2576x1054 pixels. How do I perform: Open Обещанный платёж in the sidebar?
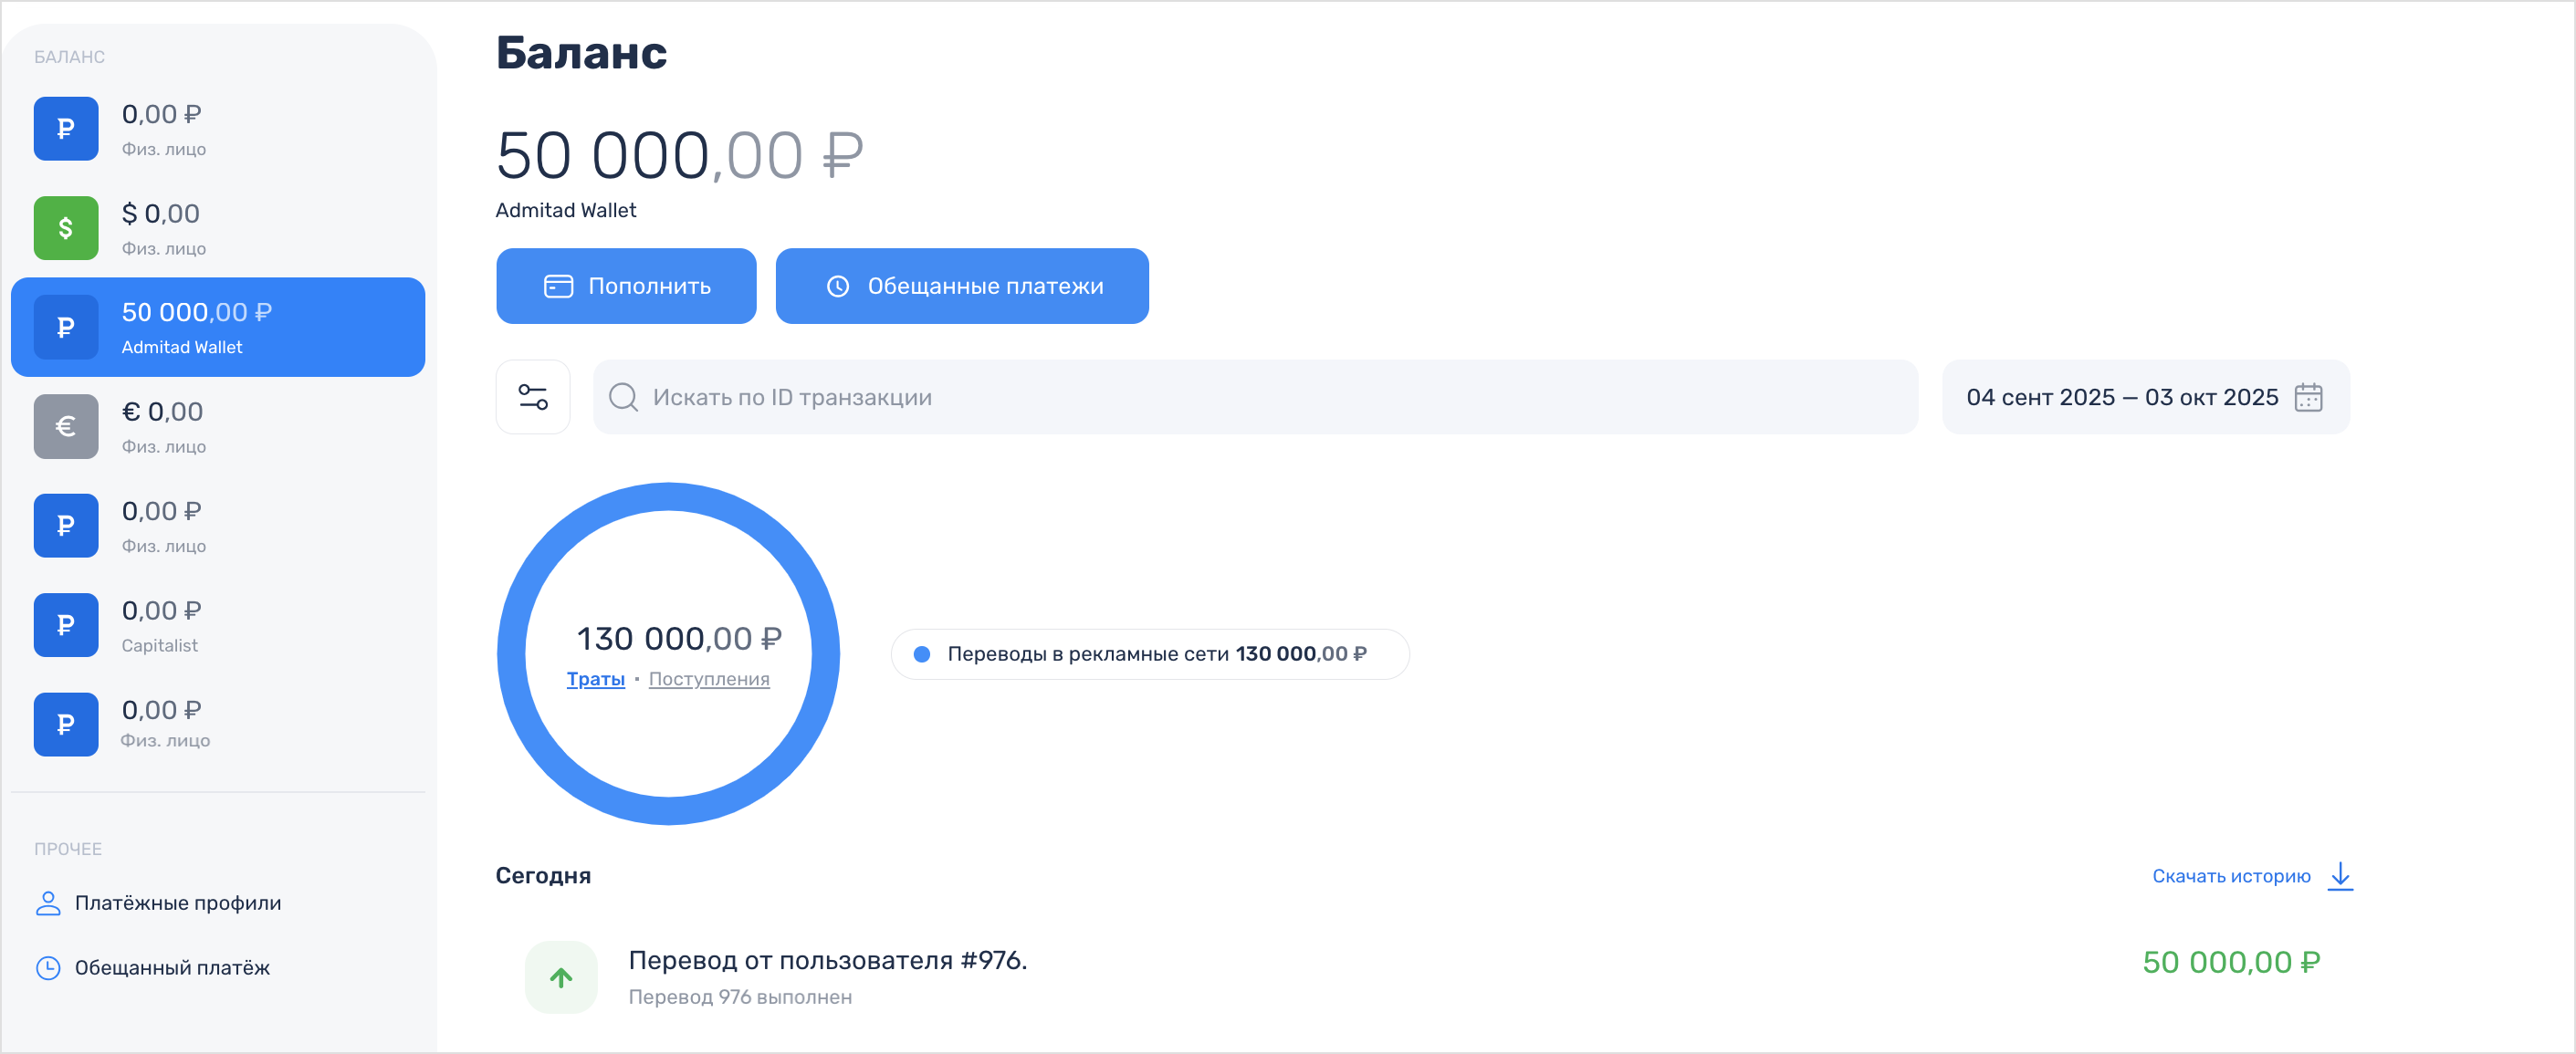[x=172, y=968]
